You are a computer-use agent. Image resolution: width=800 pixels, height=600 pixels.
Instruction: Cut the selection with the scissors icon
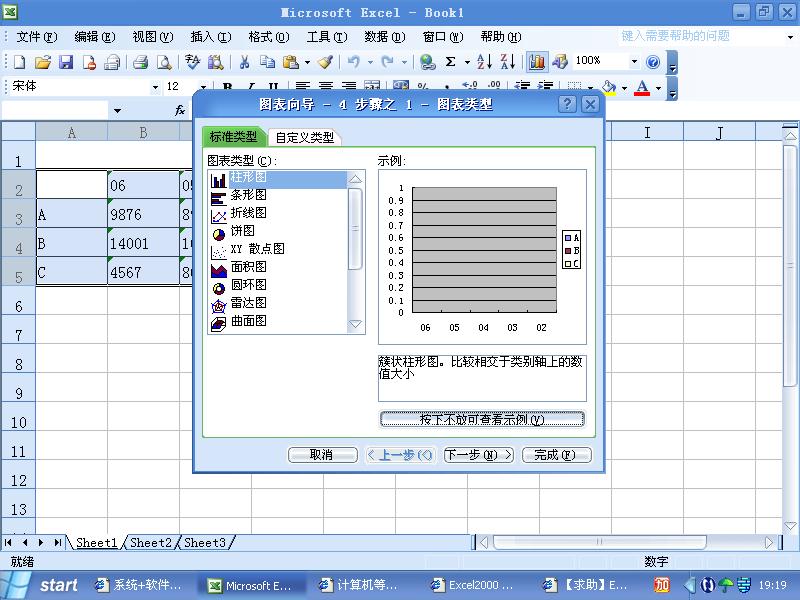[x=244, y=62]
